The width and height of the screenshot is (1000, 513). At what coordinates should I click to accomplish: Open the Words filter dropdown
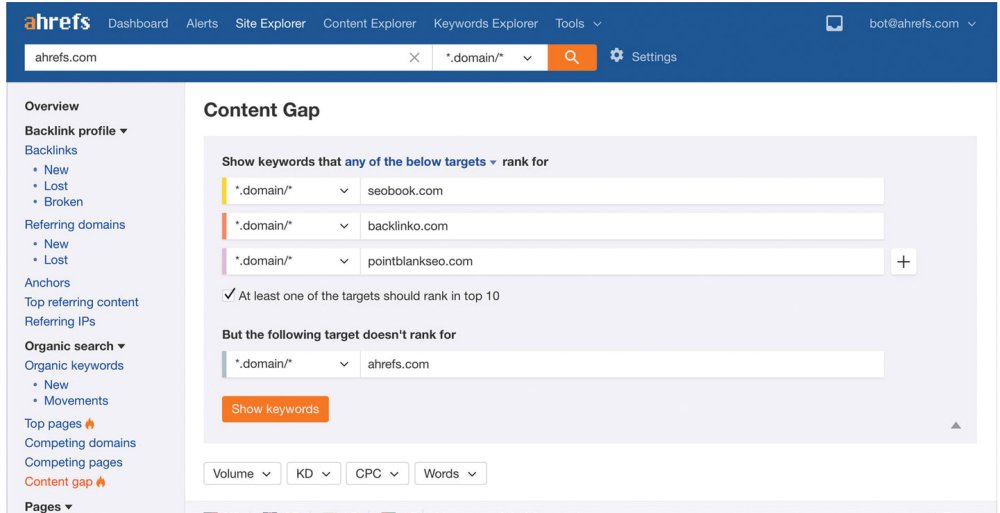coord(450,473)
